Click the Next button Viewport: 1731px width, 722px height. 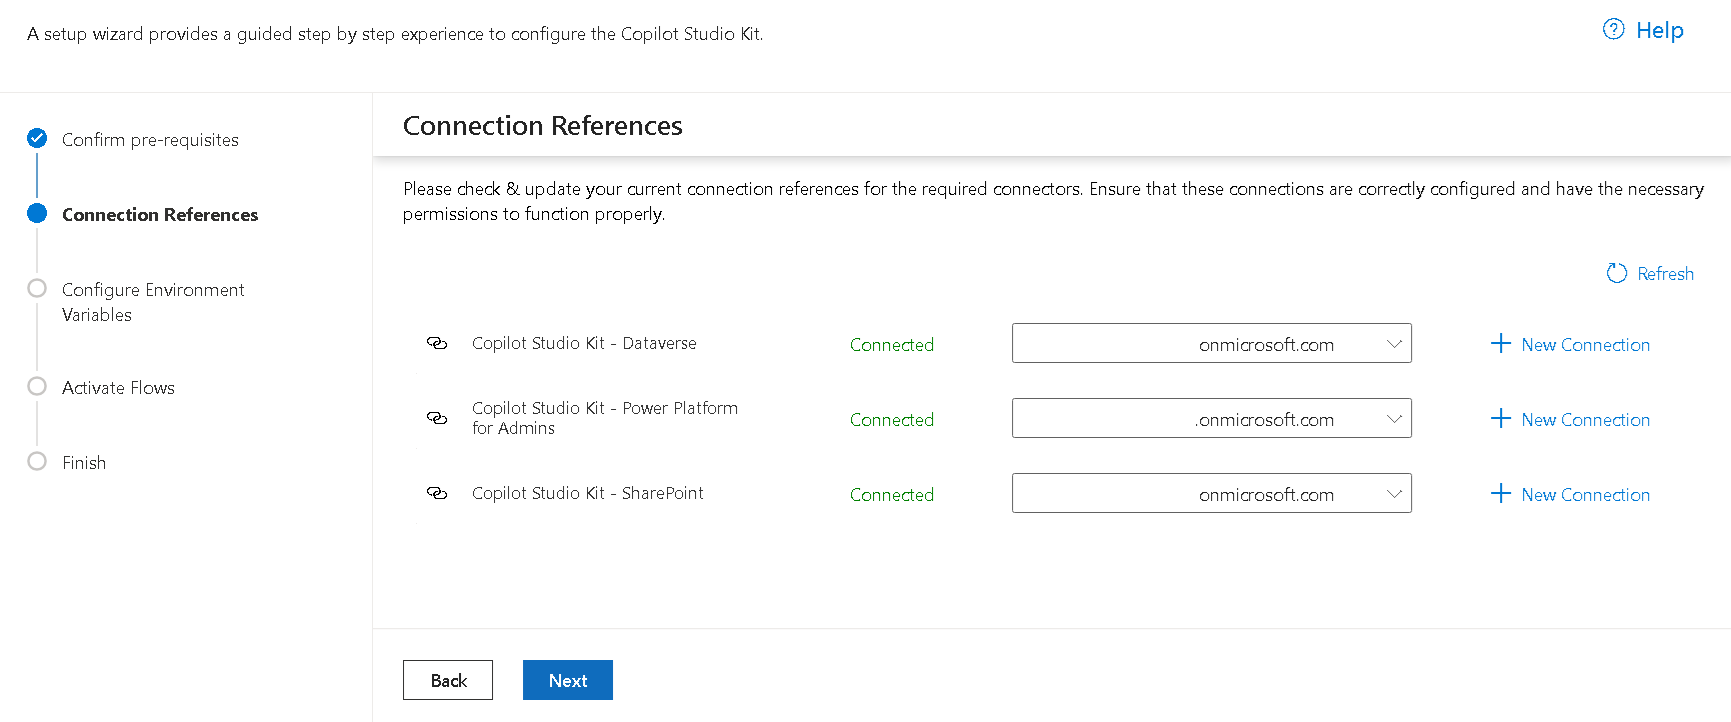point(568,680)
